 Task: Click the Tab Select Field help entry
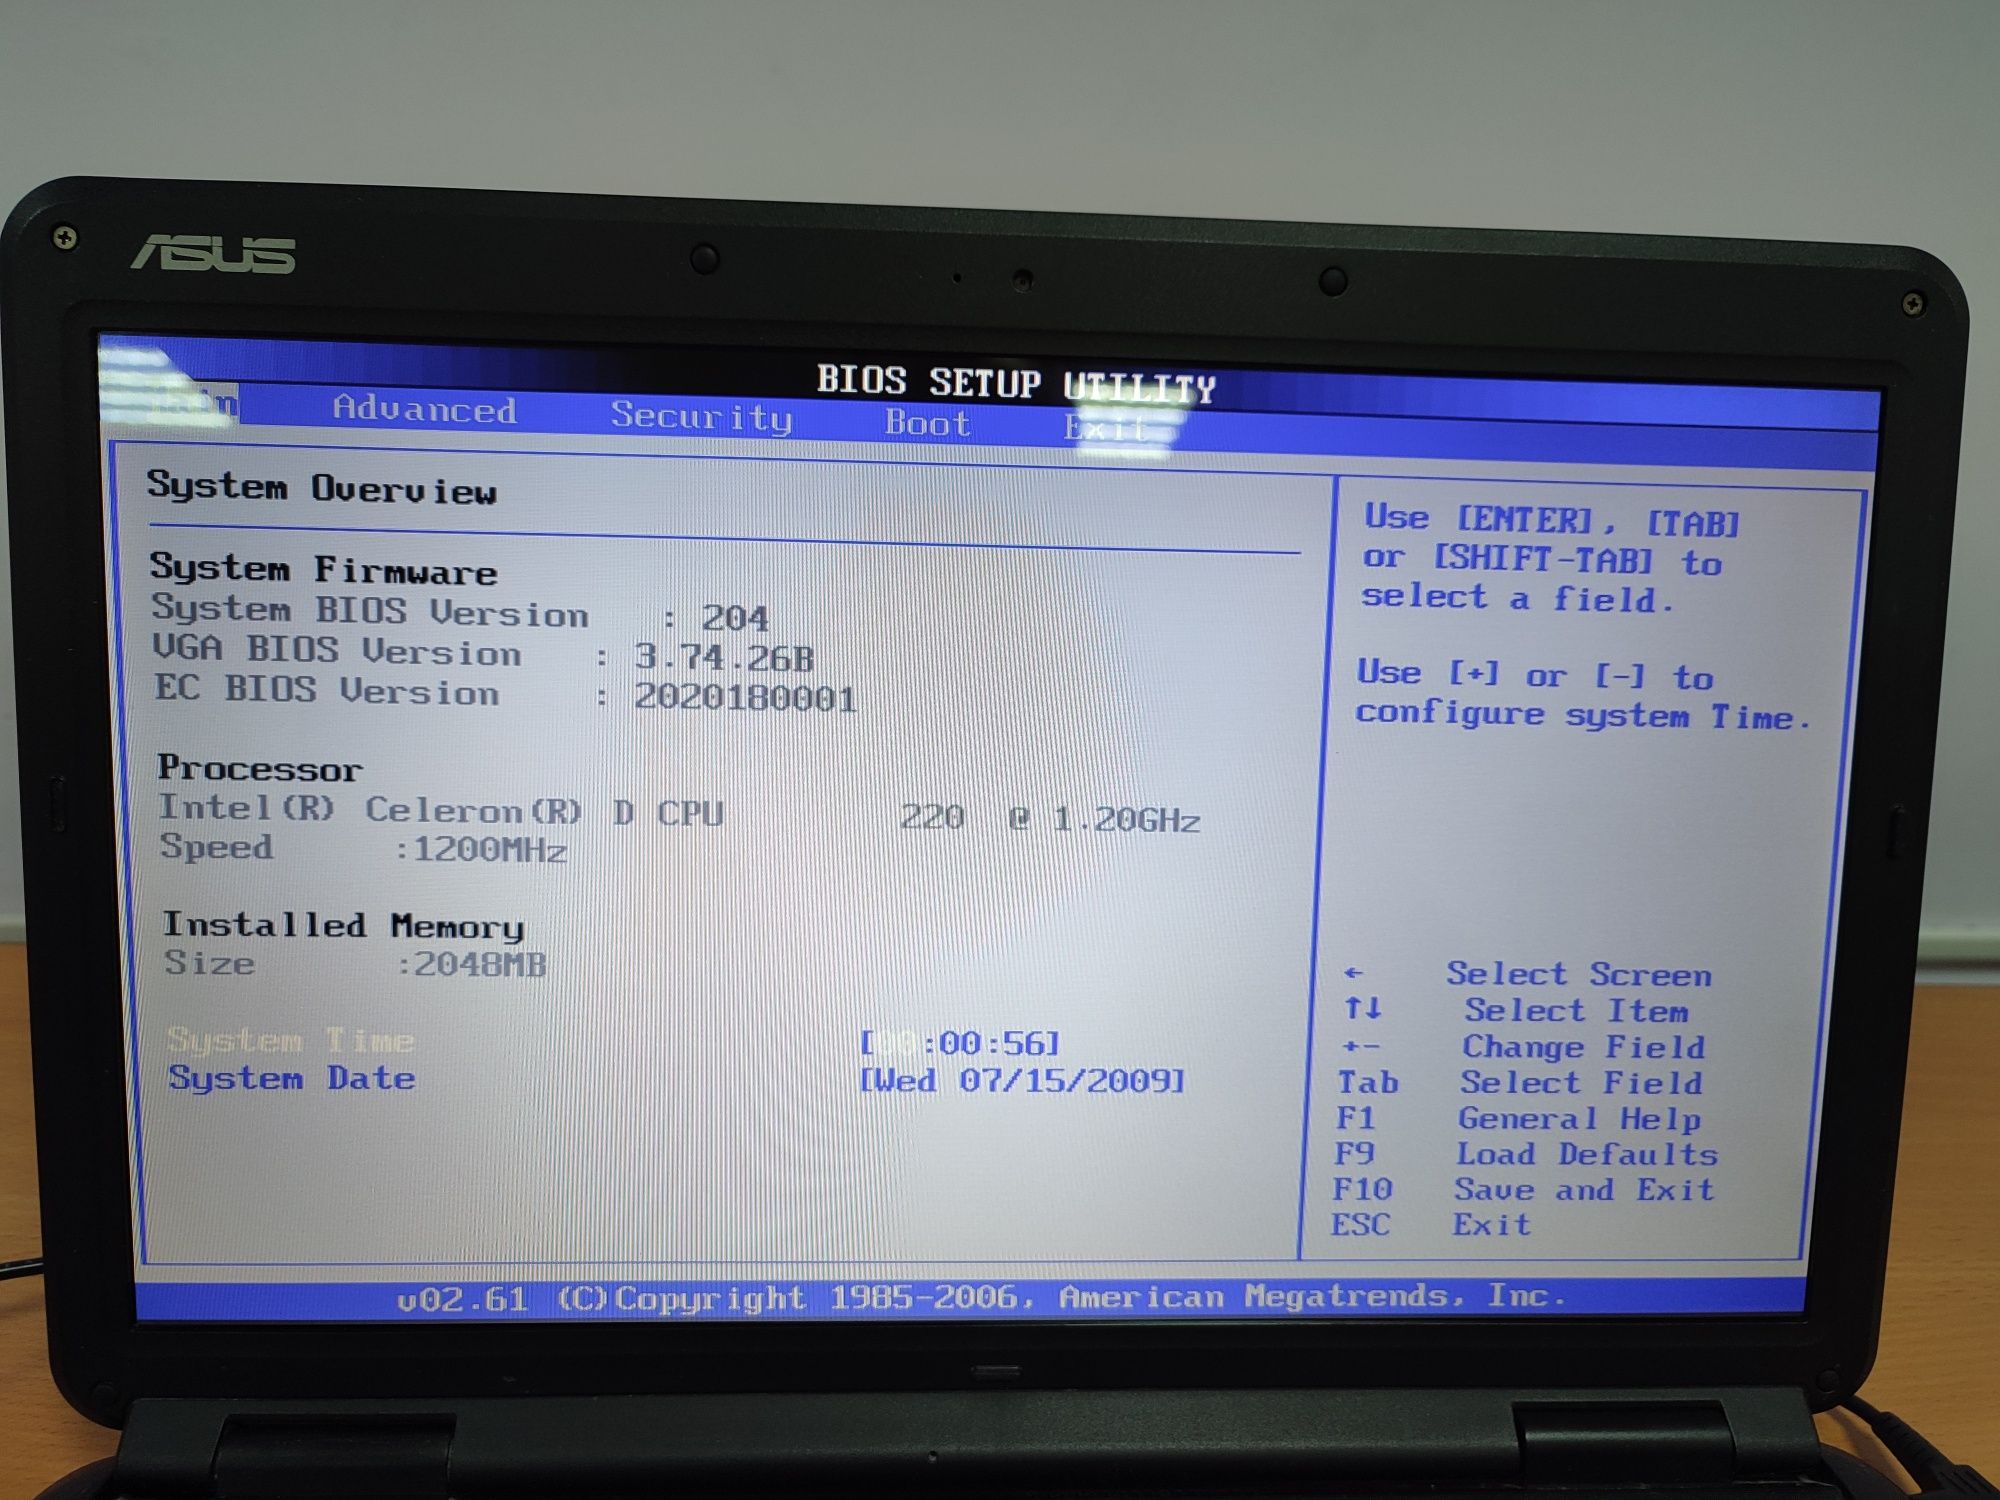click(x=1520, y=1083)
